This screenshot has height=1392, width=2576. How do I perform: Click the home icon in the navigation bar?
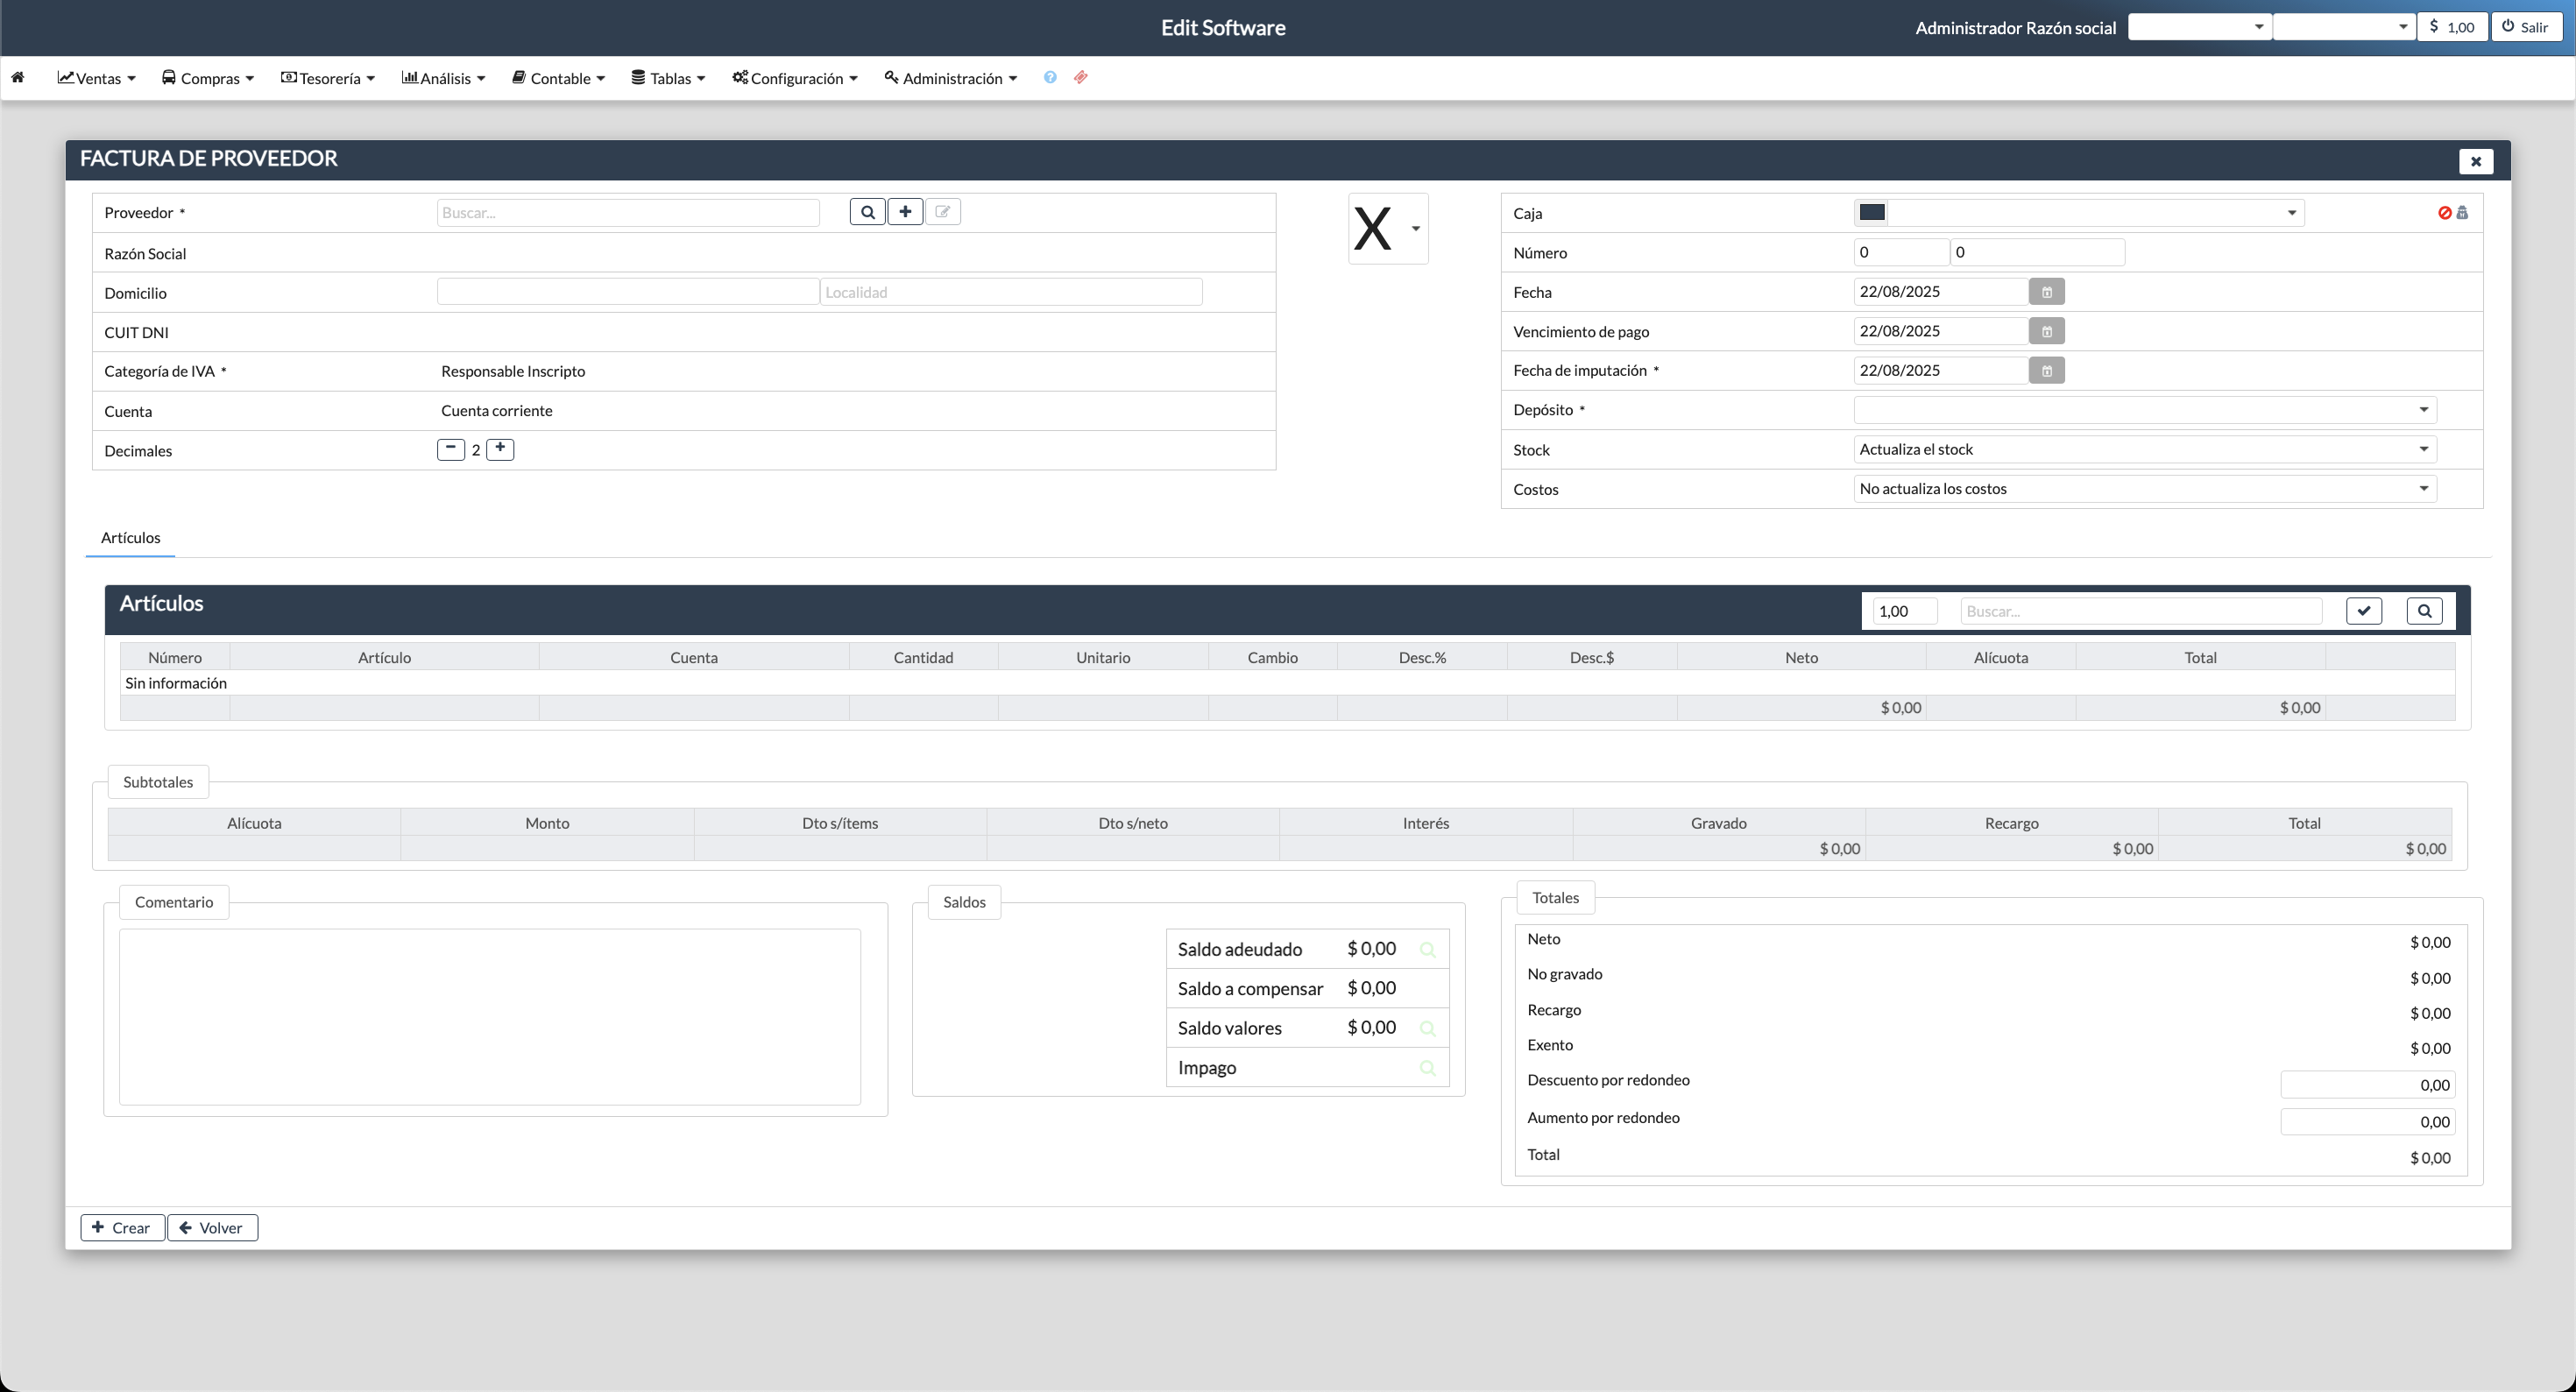pyautogui.click(x=18, y=77)
